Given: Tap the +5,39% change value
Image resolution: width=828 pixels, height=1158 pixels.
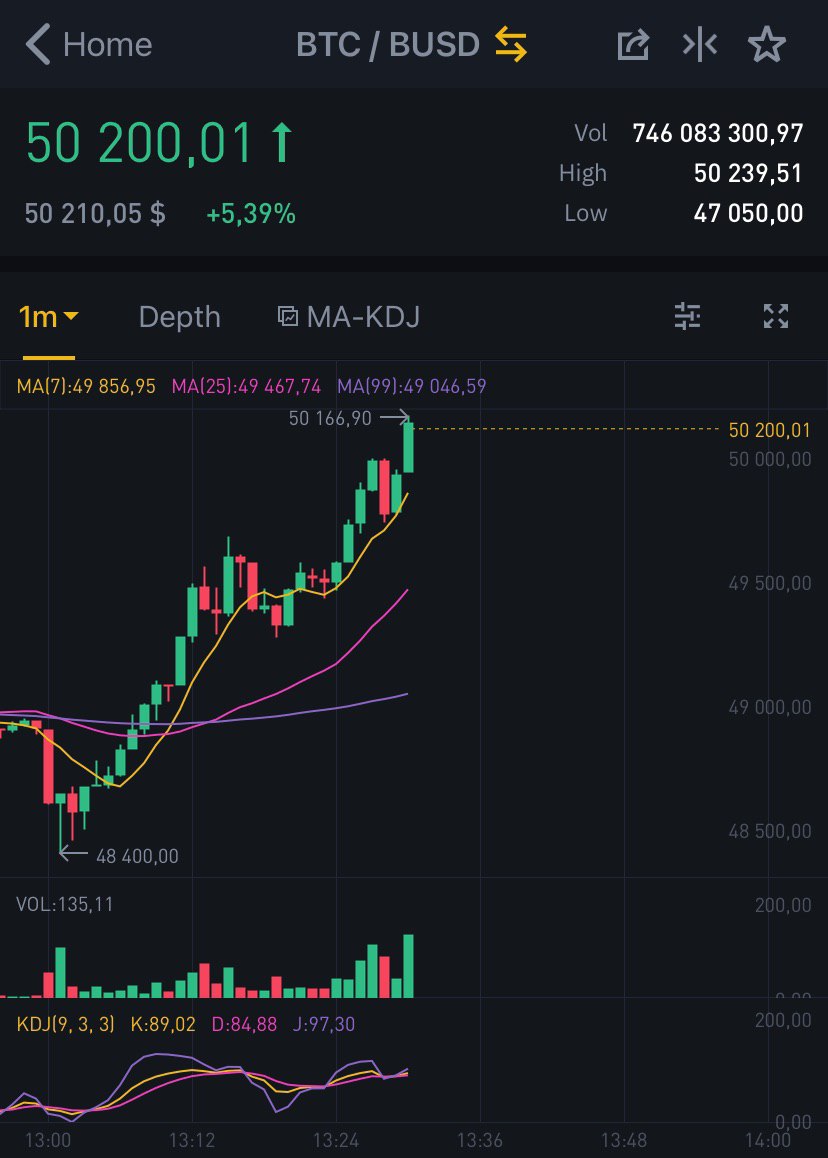Looking at the screenshot, I should coord(251,214).
